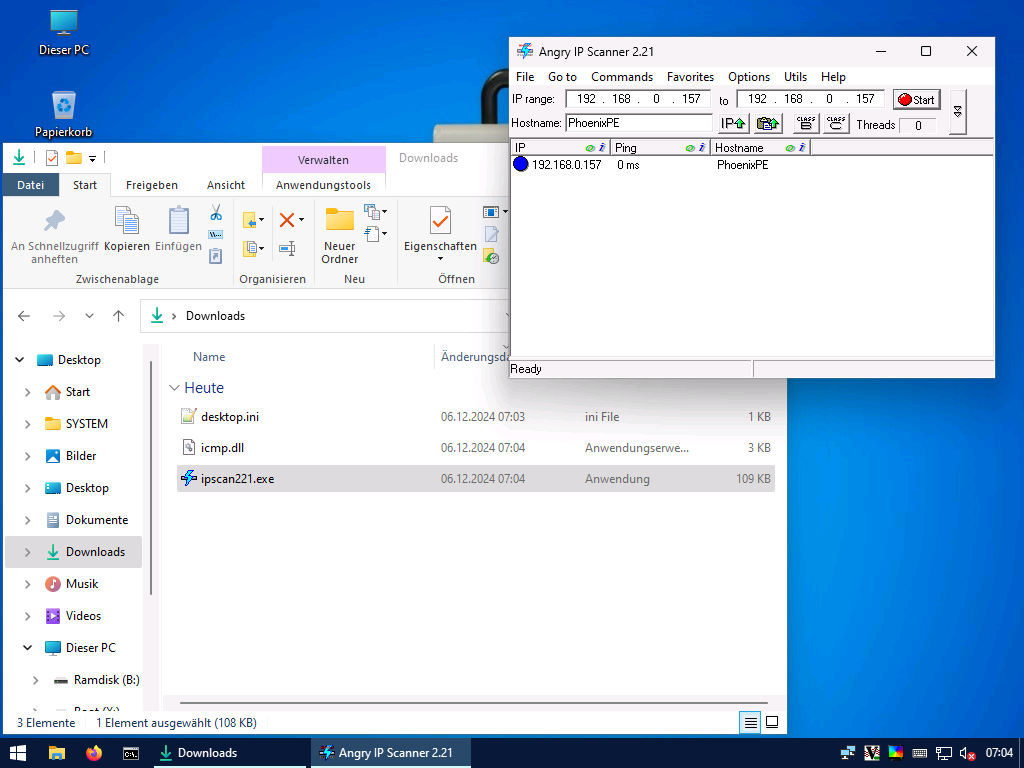Image resolution: width=1024 pixels, height=768 pixels.
Task: Switch to large thumbnails view toggle
Action: pos(772,722)
